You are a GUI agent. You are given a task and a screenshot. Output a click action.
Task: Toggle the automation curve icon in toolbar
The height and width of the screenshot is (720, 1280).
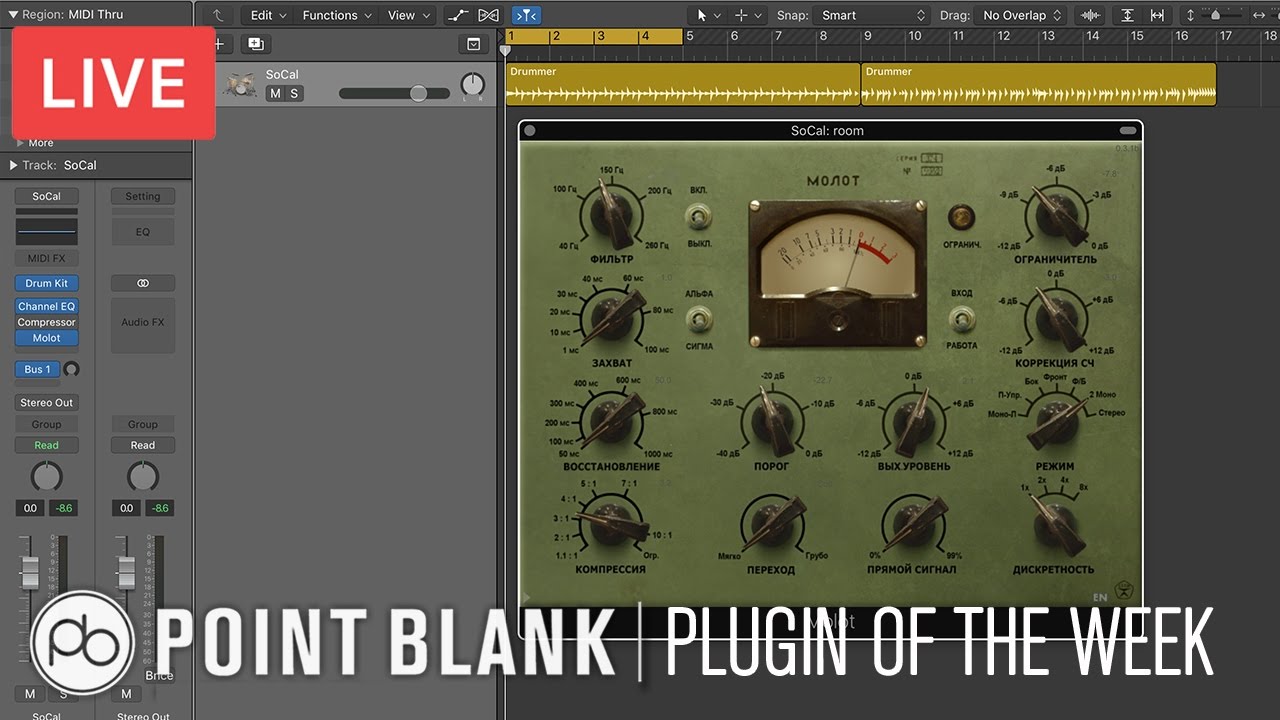pyautogui.click(x=457, y=15)
